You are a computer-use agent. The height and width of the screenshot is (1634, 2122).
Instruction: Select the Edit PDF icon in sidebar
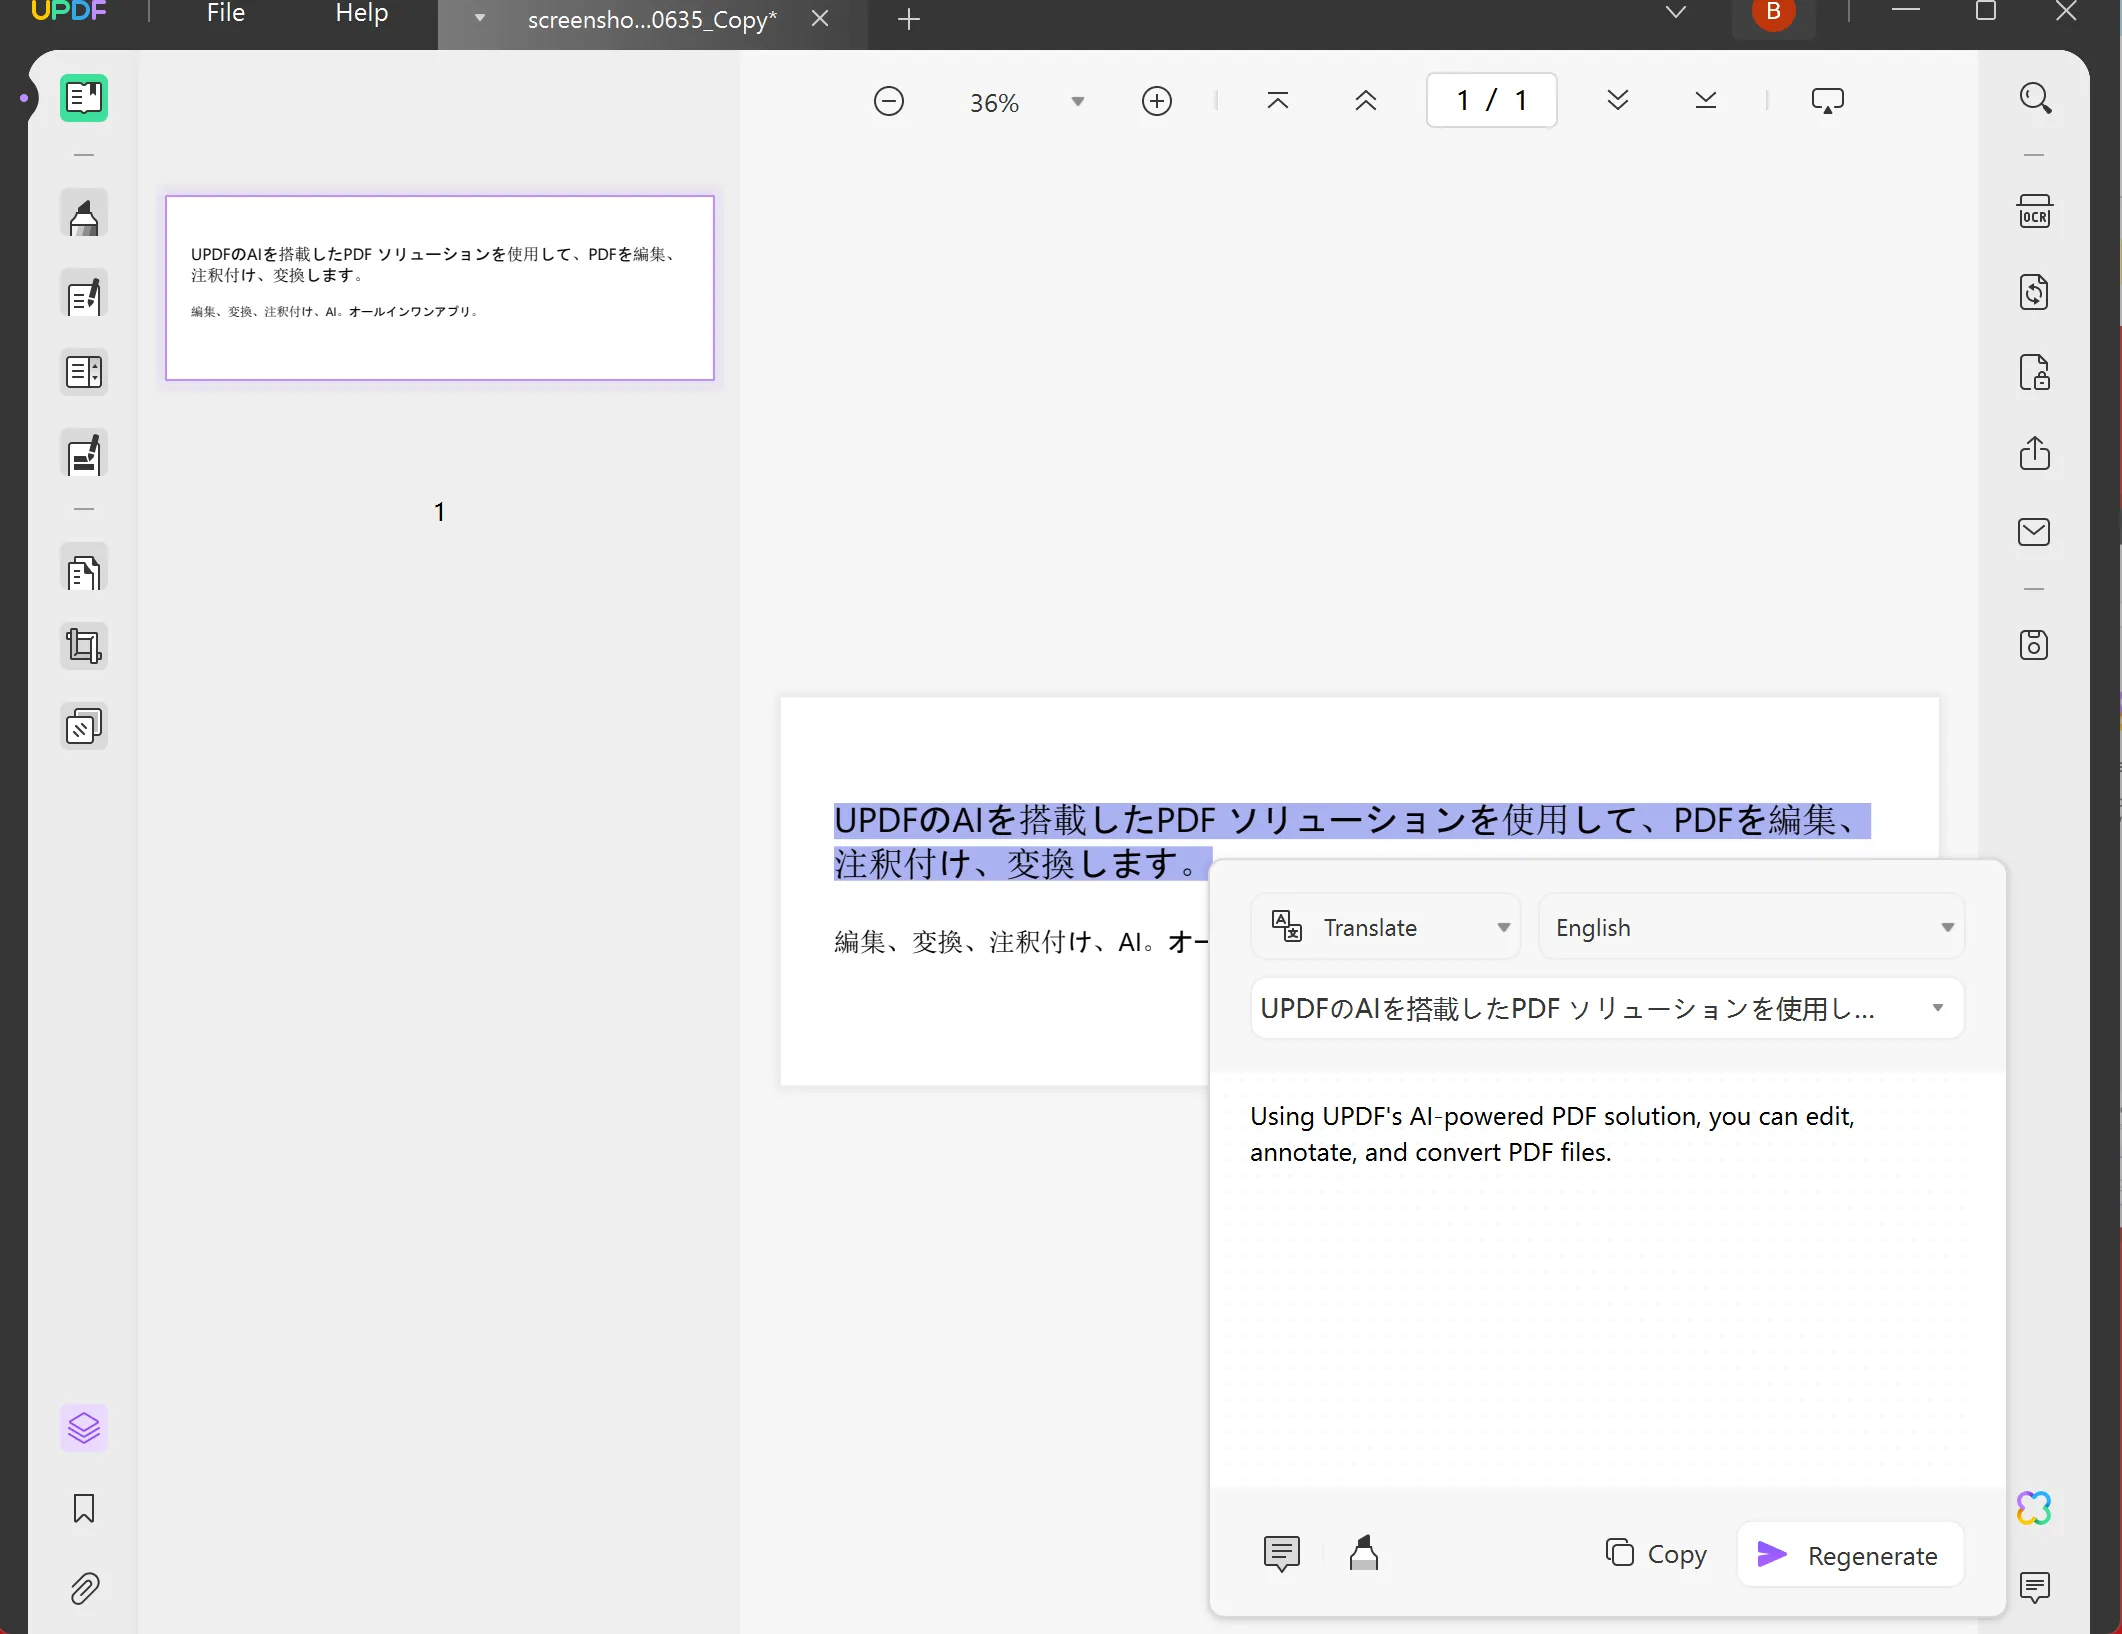click(x=84, y=295)
